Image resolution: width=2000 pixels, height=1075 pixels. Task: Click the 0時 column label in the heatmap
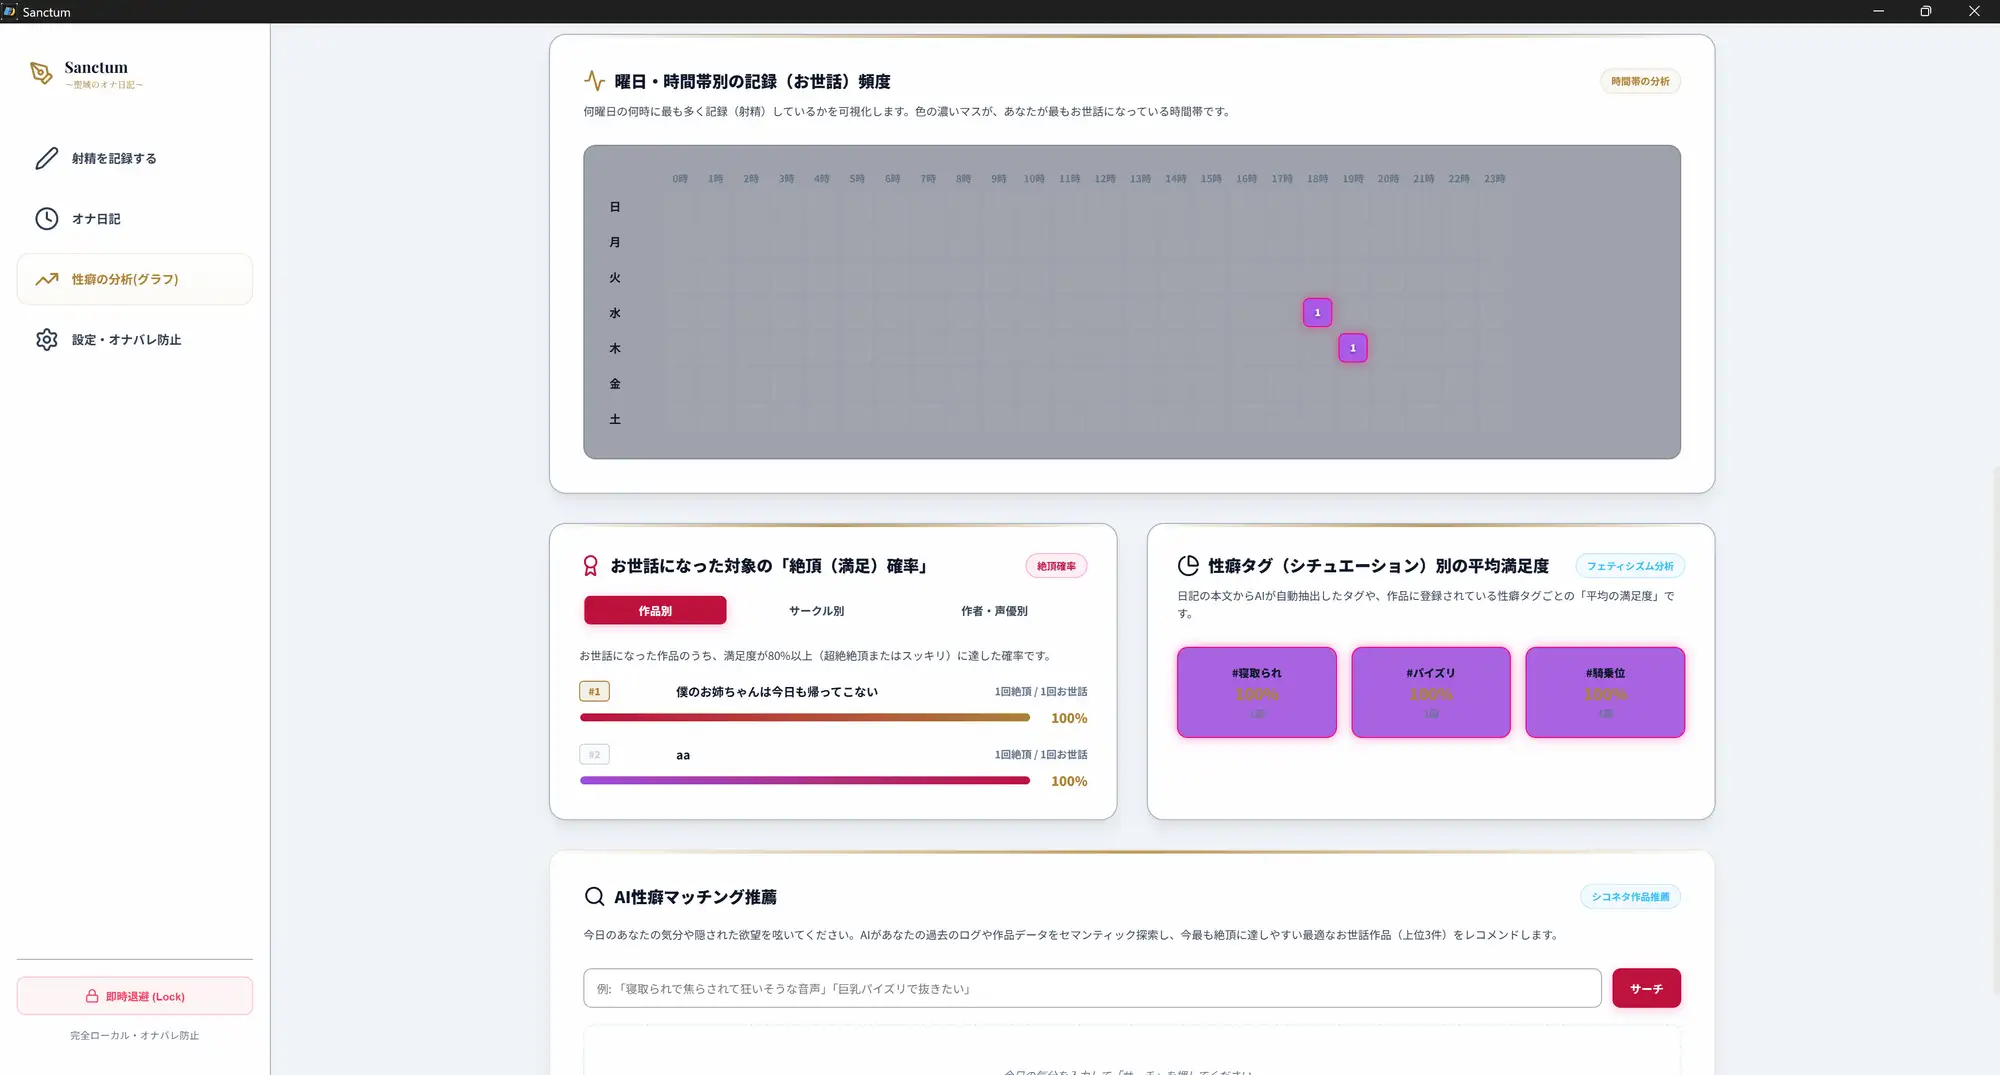680,179
